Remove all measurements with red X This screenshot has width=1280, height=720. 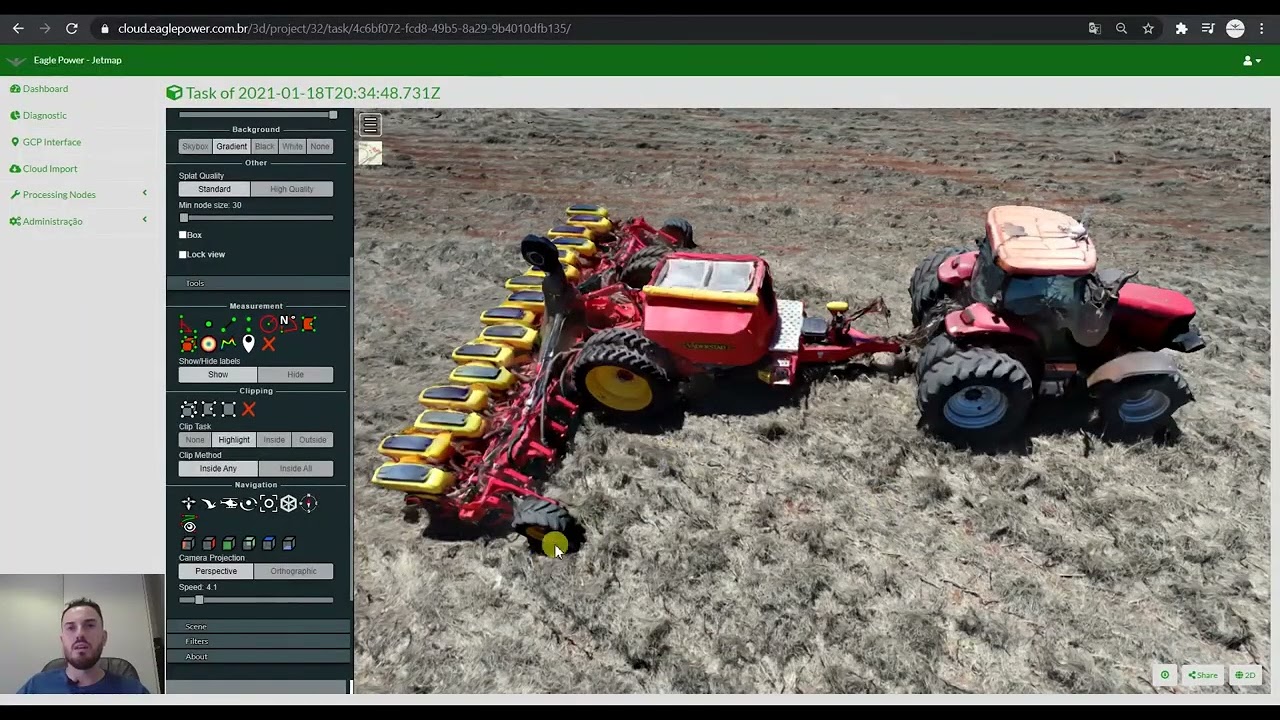(x=268, y=344)
